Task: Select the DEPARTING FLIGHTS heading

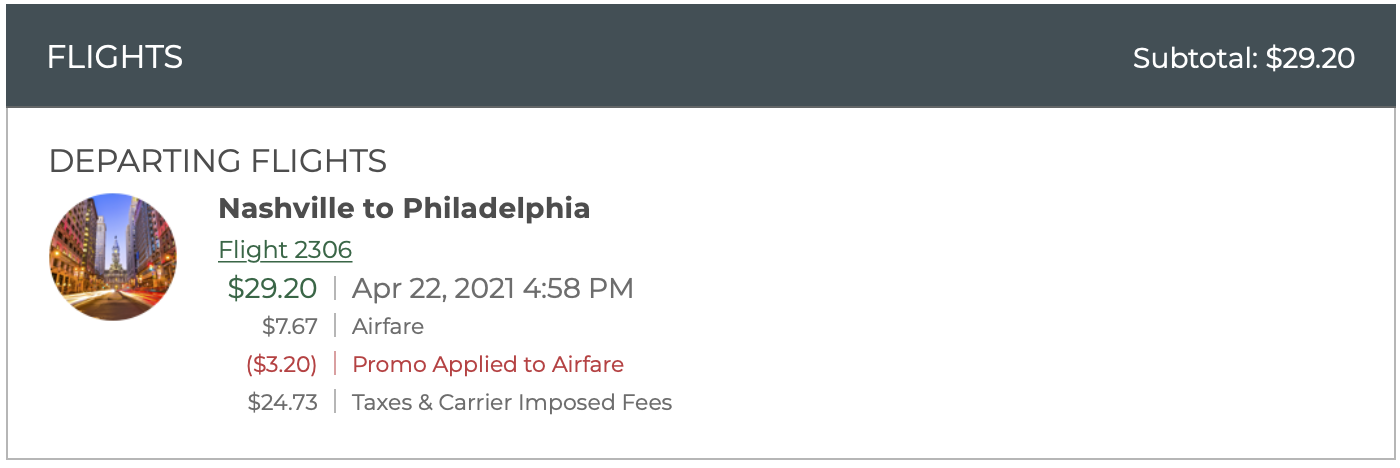Action: pyautogui.click(x=218, y=161)
